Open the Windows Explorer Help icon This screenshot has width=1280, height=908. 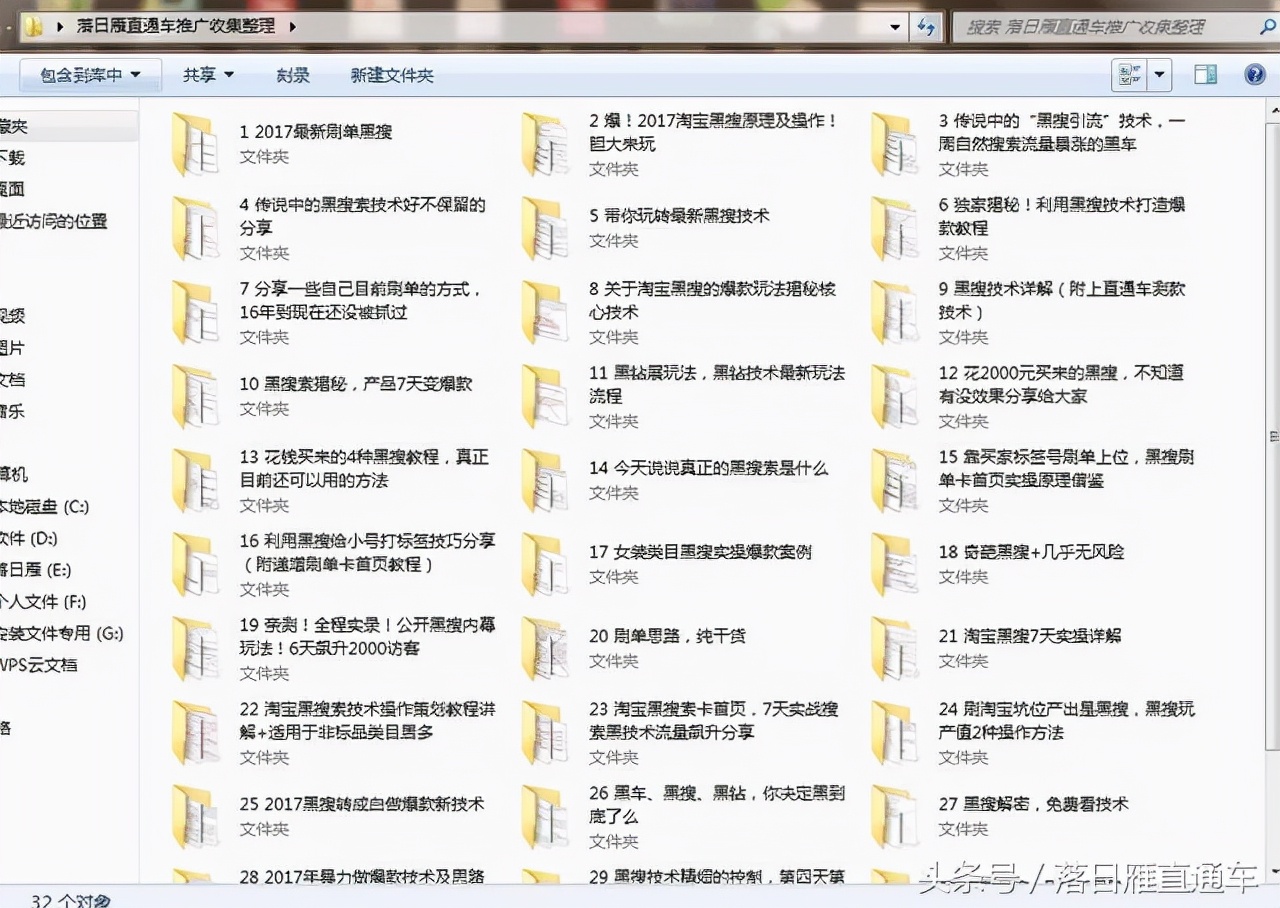click(x=1255, y=74)
